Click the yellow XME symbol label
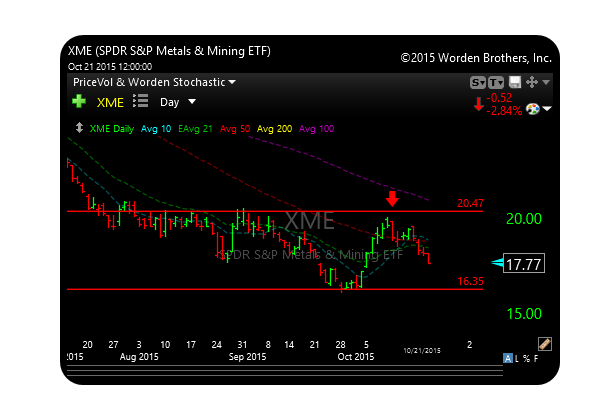Screen dimensions: 600x400 110,103
